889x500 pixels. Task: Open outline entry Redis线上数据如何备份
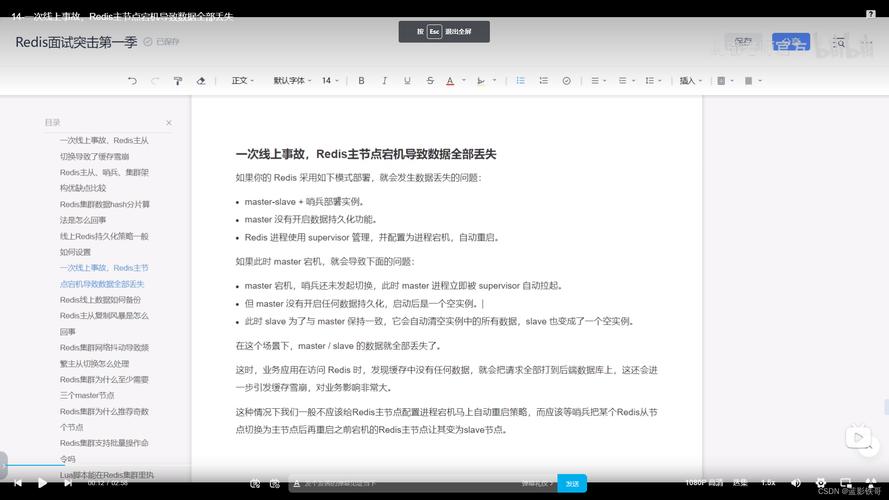tap(100, 299)
